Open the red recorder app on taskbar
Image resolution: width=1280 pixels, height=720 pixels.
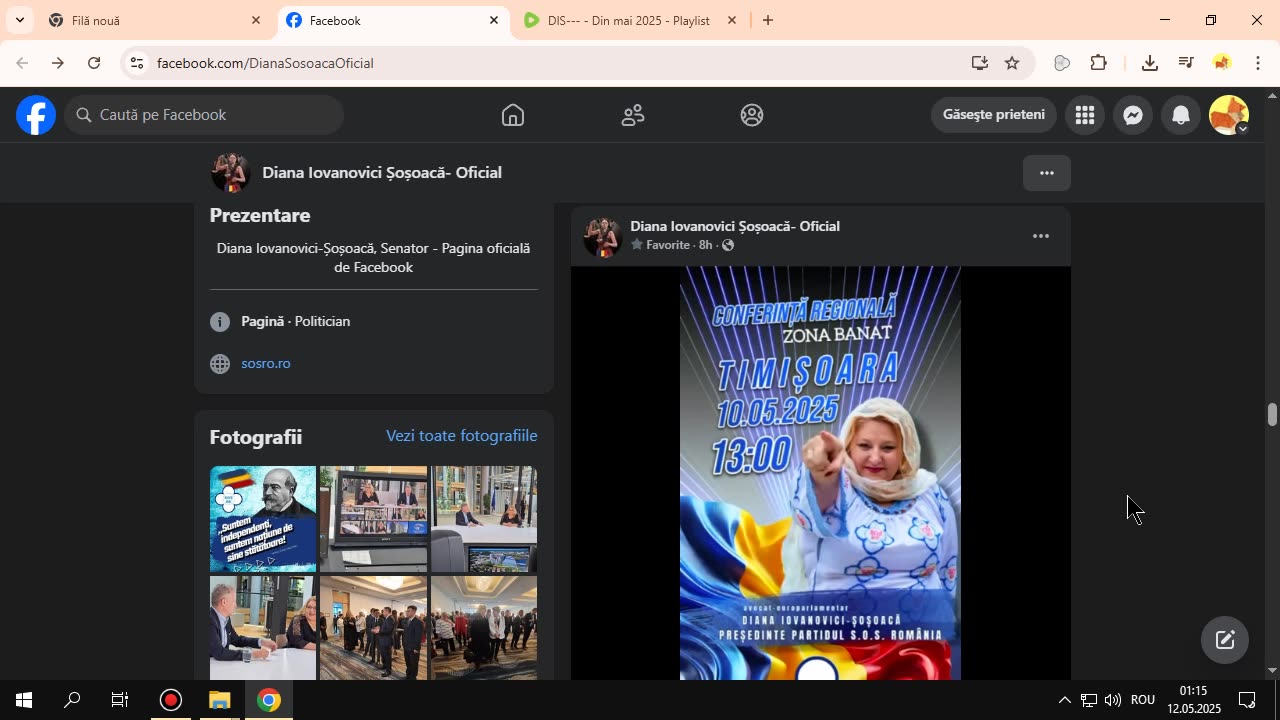pyautogui.click(x=171, y=700)
